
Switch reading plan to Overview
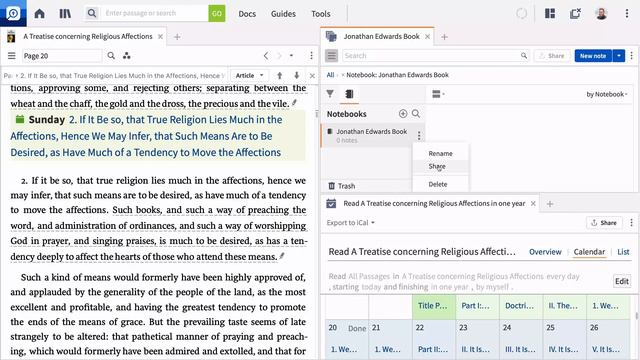[545, 252]
